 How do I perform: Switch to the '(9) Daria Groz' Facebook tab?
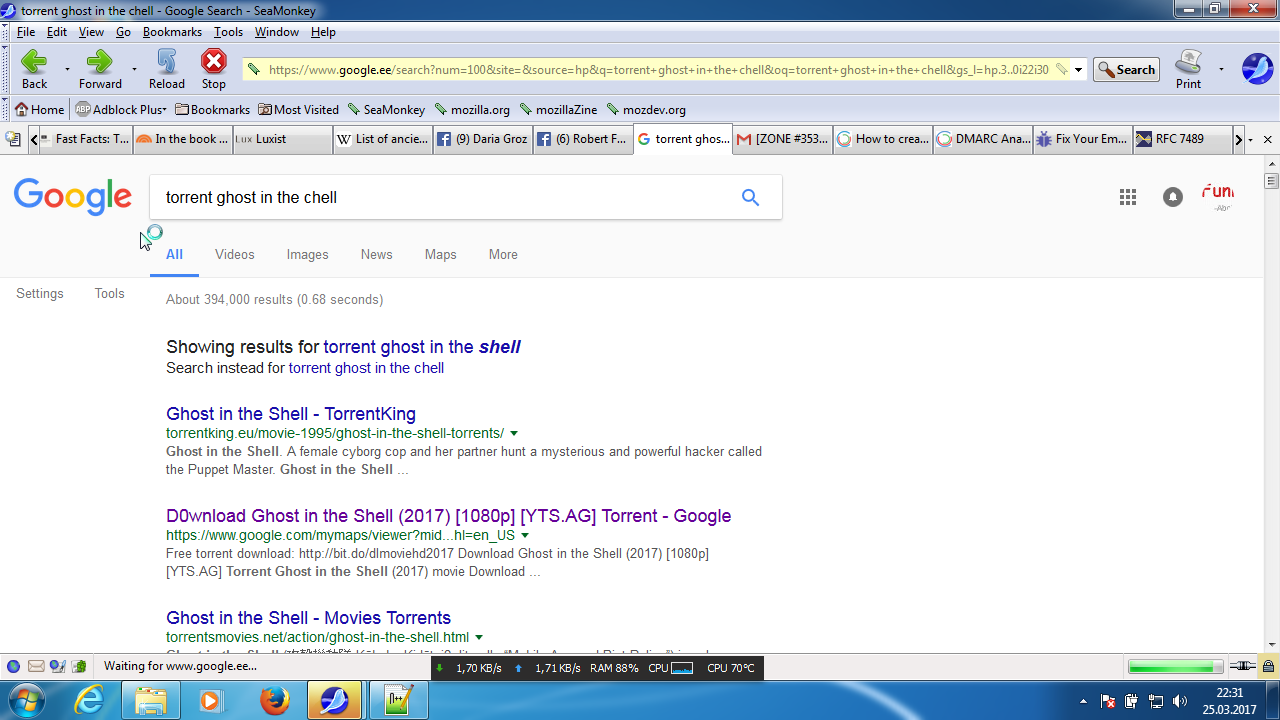[x=482, y=139]
